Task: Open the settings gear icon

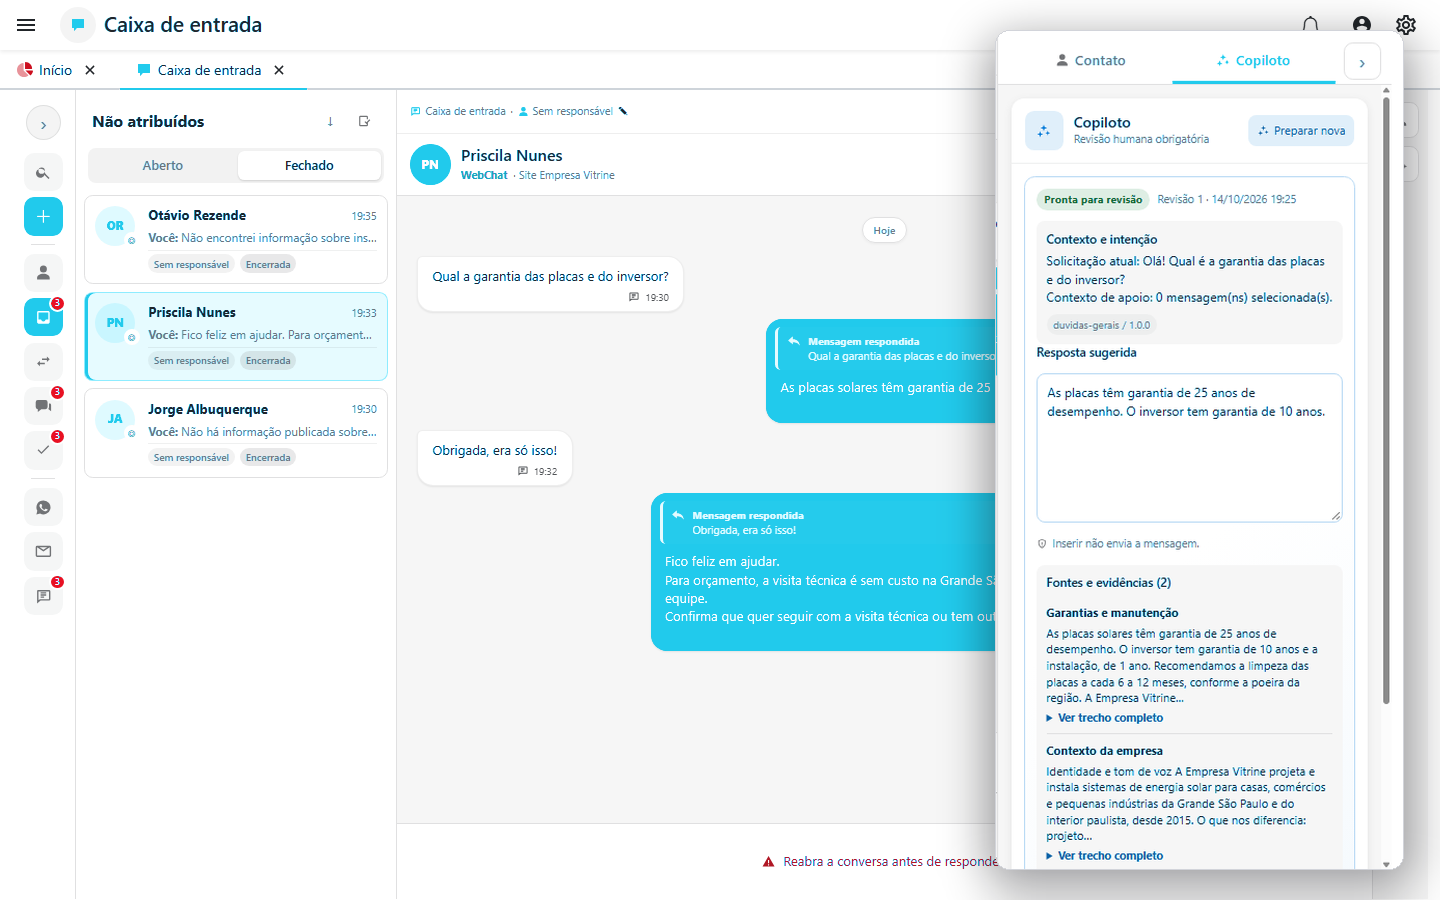Action: 1406,25
